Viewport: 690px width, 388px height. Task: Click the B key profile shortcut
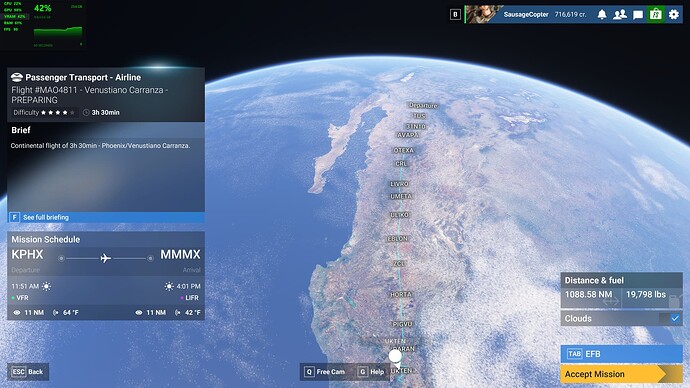click(455, 15)
